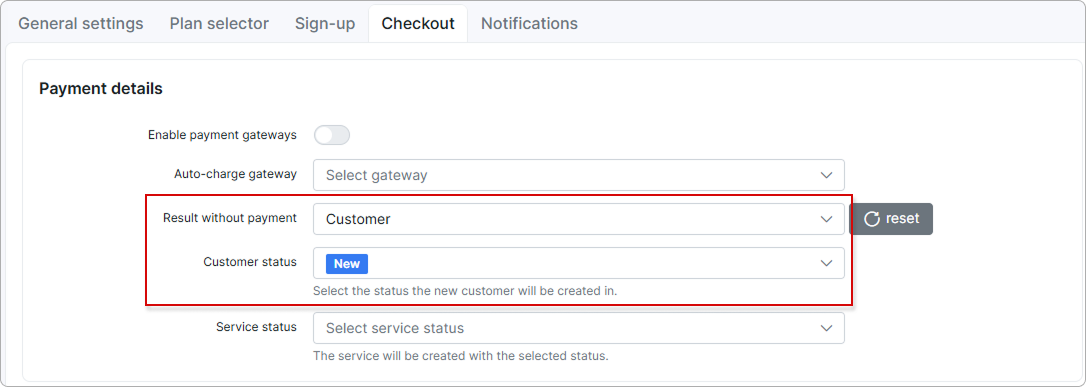Click 'The service will be created' hint text

click(x=461, y=357)
